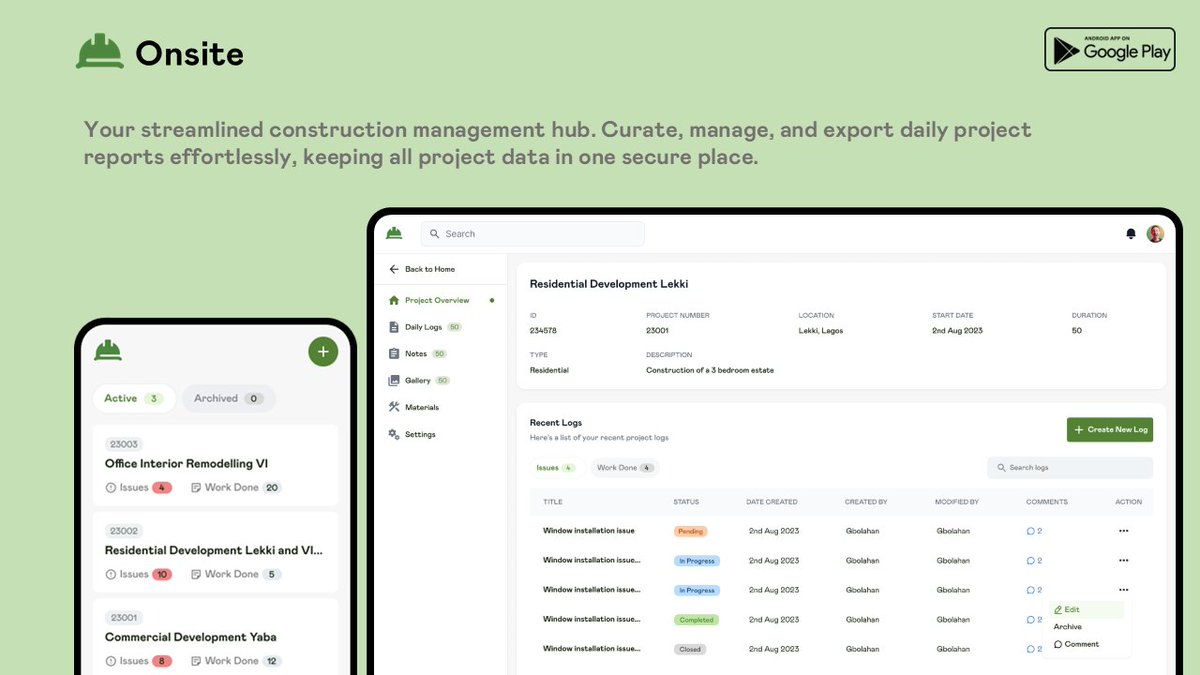The image size is (1200, 675).
Task: Click the Notes clipboard icon
Action: [x=394, y=354]
